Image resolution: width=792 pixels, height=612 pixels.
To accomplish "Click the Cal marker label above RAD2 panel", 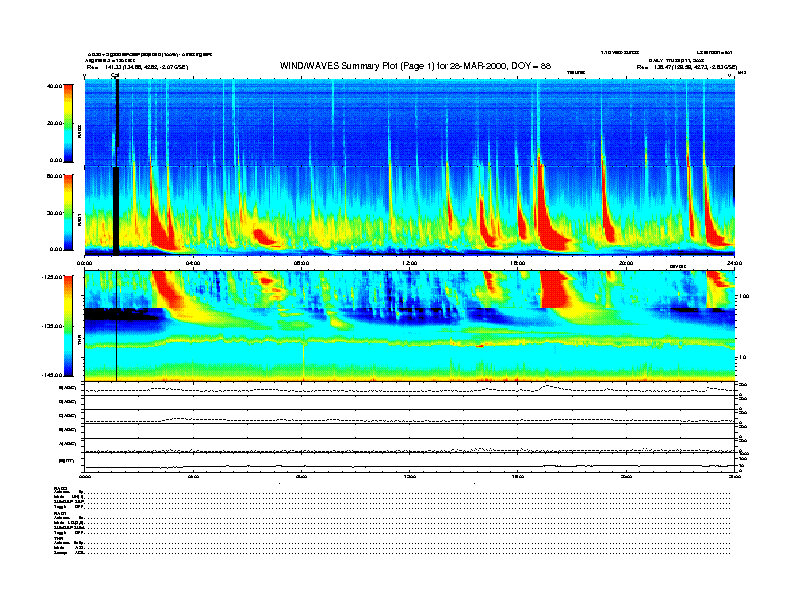I will 115,76.
